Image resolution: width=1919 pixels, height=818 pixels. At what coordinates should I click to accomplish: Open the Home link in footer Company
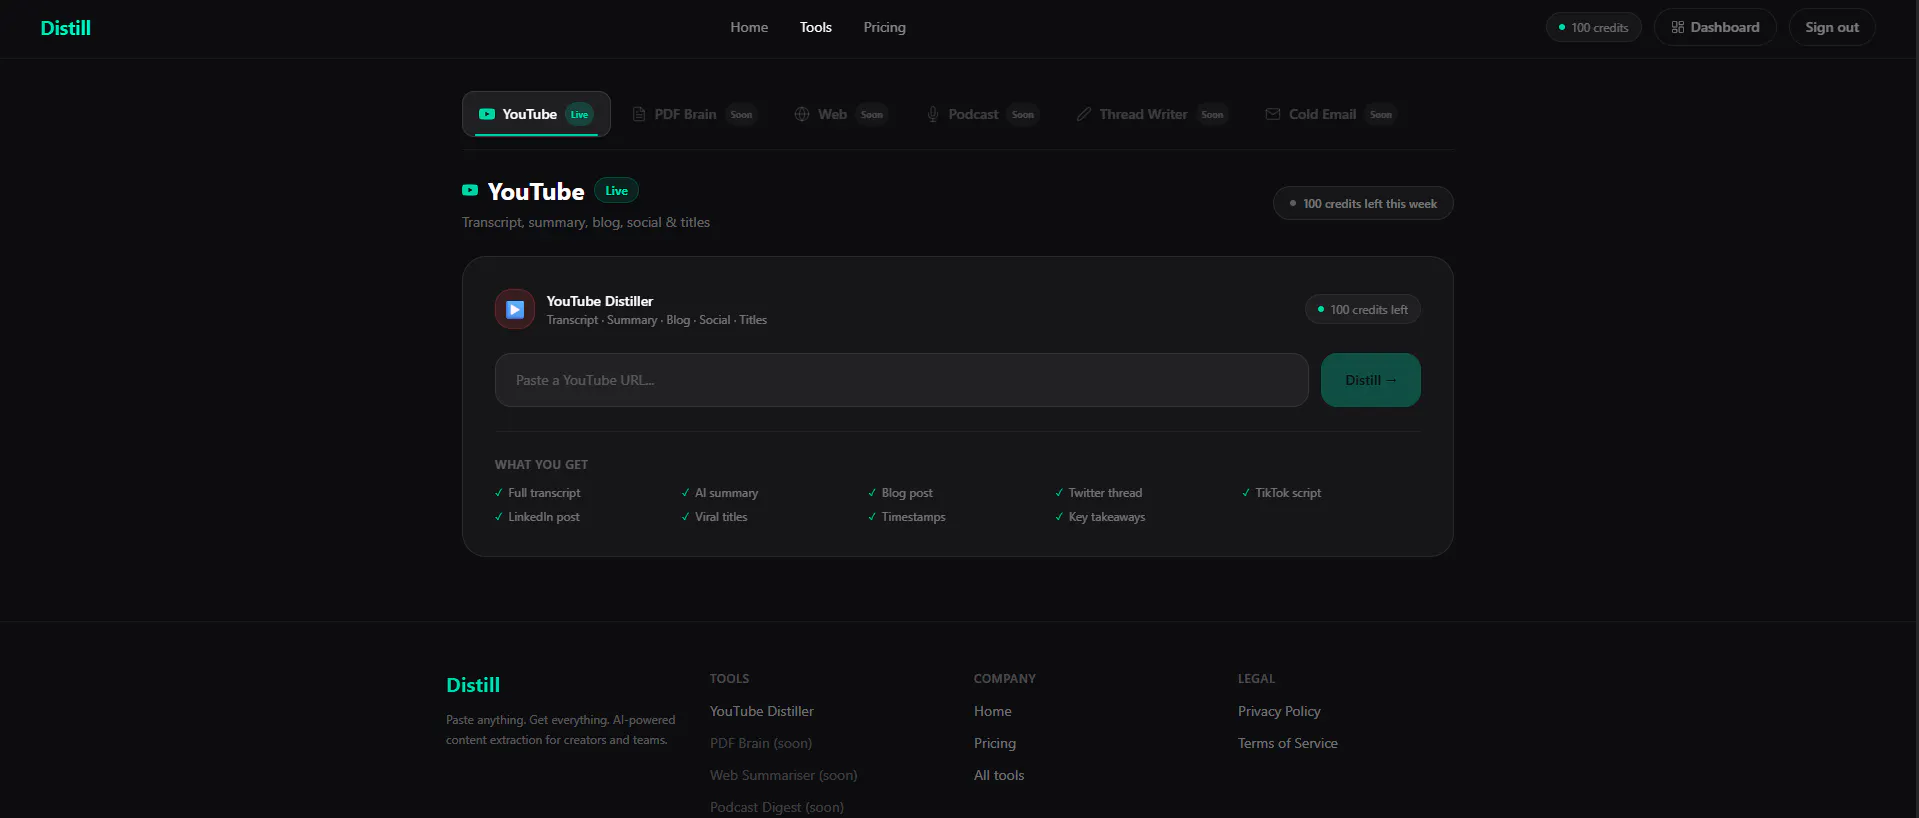click(993, 711)
